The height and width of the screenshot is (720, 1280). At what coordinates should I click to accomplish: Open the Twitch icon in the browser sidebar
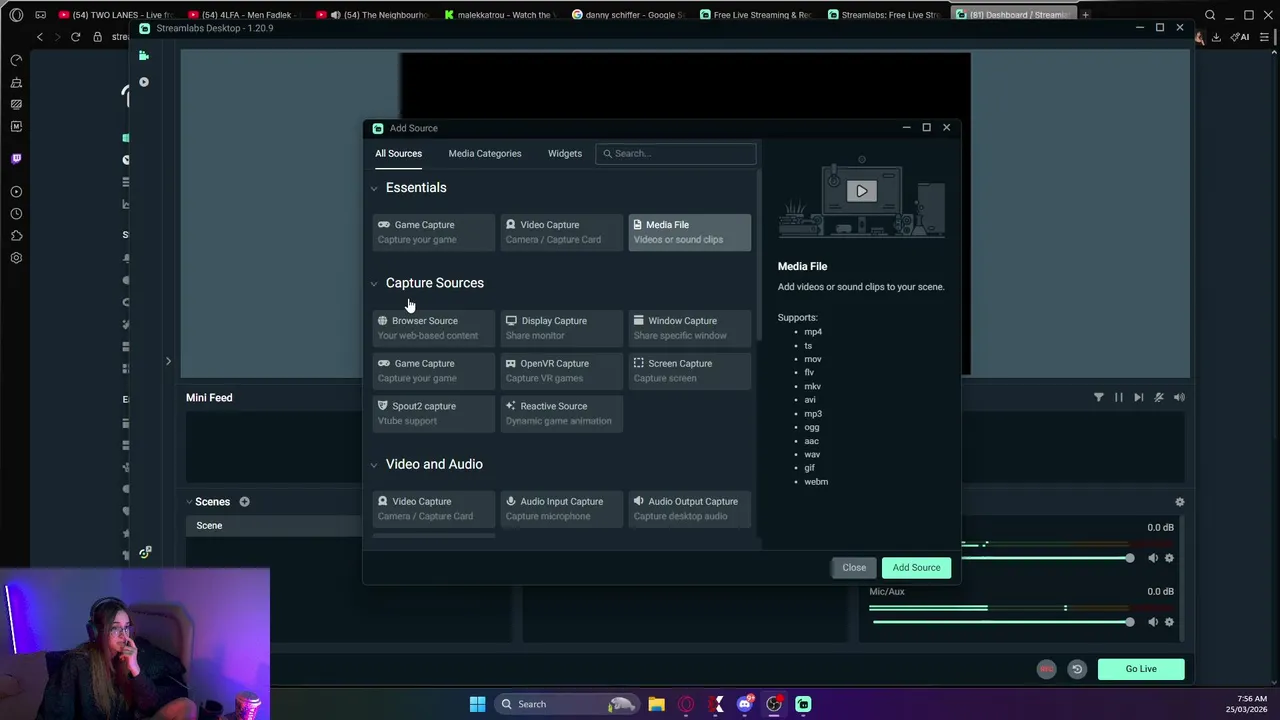[x=16, y=158]
